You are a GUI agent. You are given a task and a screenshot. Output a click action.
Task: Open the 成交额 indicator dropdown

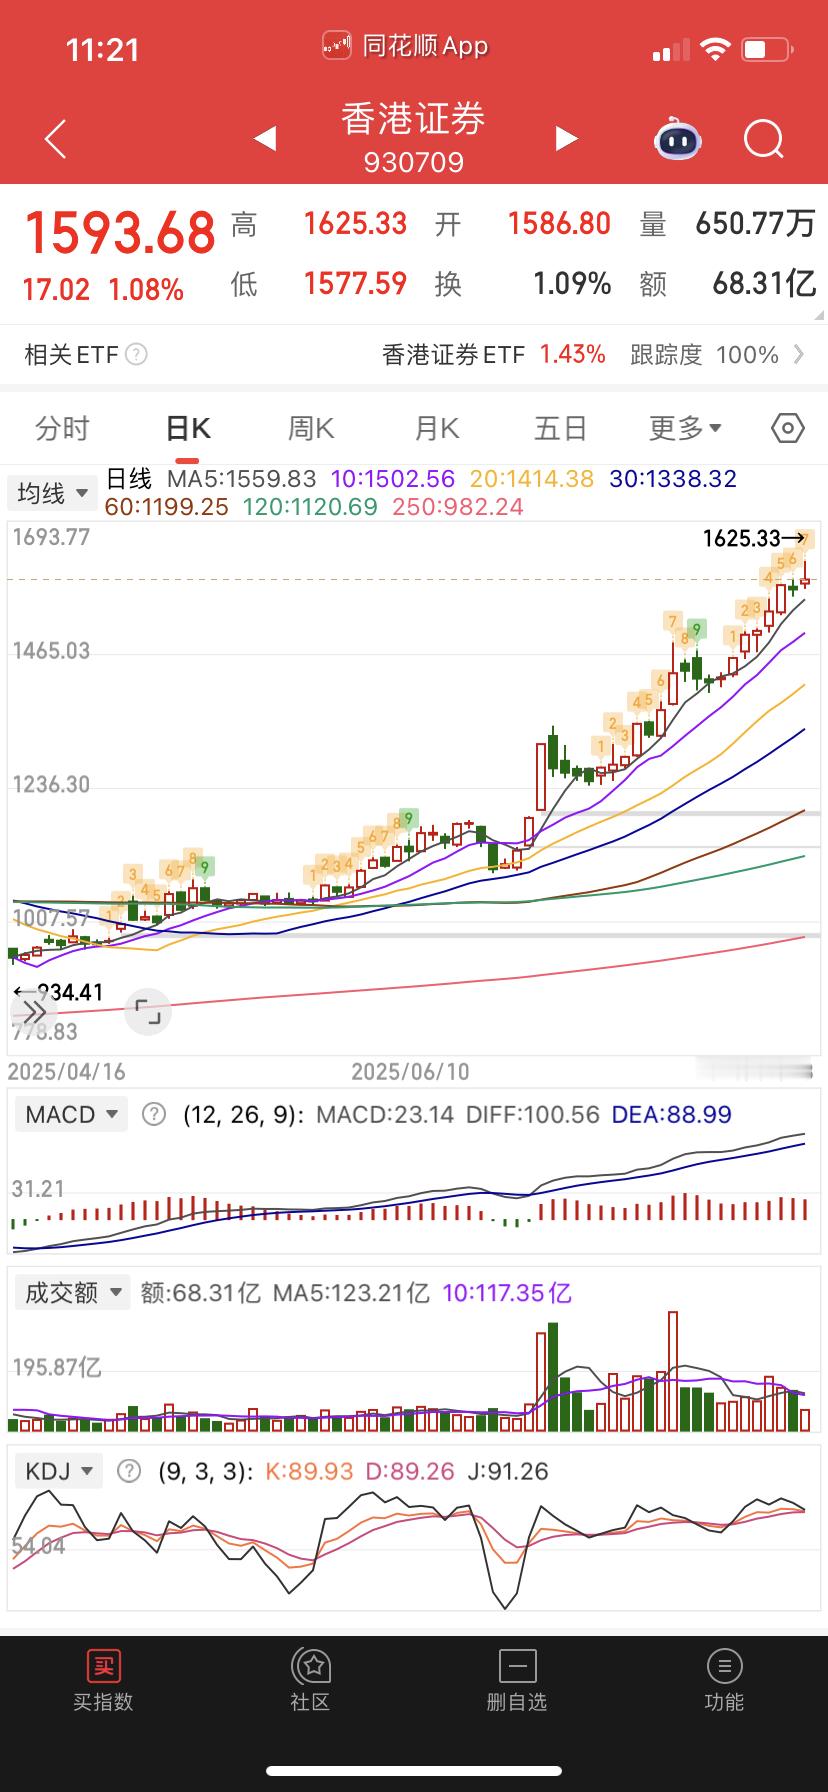(x=73, y=1293)
